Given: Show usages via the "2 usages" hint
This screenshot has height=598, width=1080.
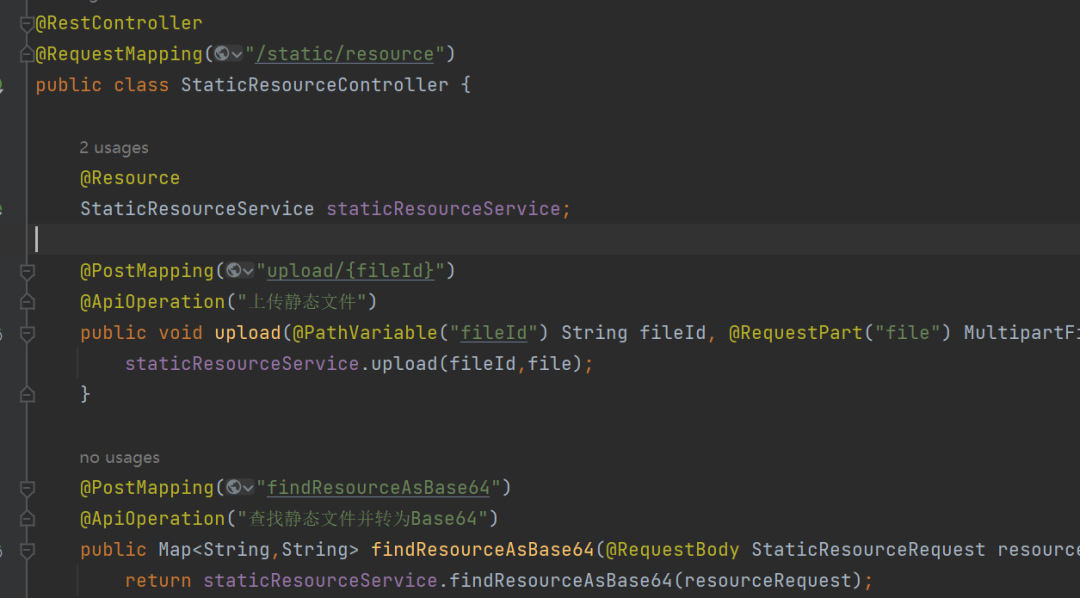Looking at the screenshot, I should point(114,147).
